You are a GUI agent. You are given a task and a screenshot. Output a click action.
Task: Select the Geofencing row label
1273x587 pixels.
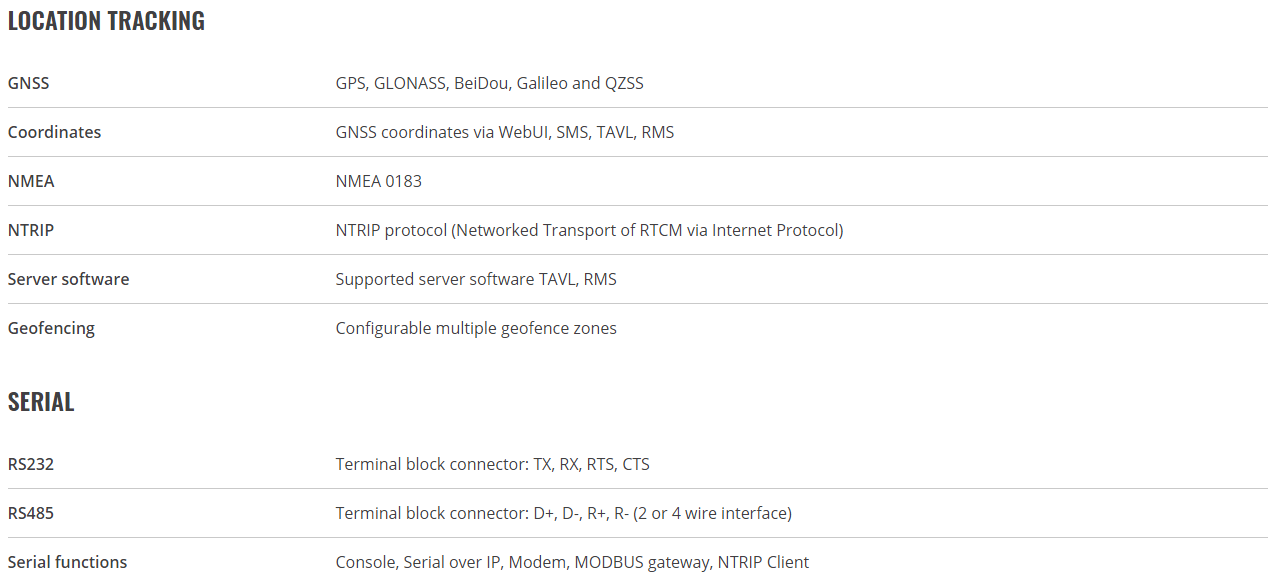[x=51, y=328]
